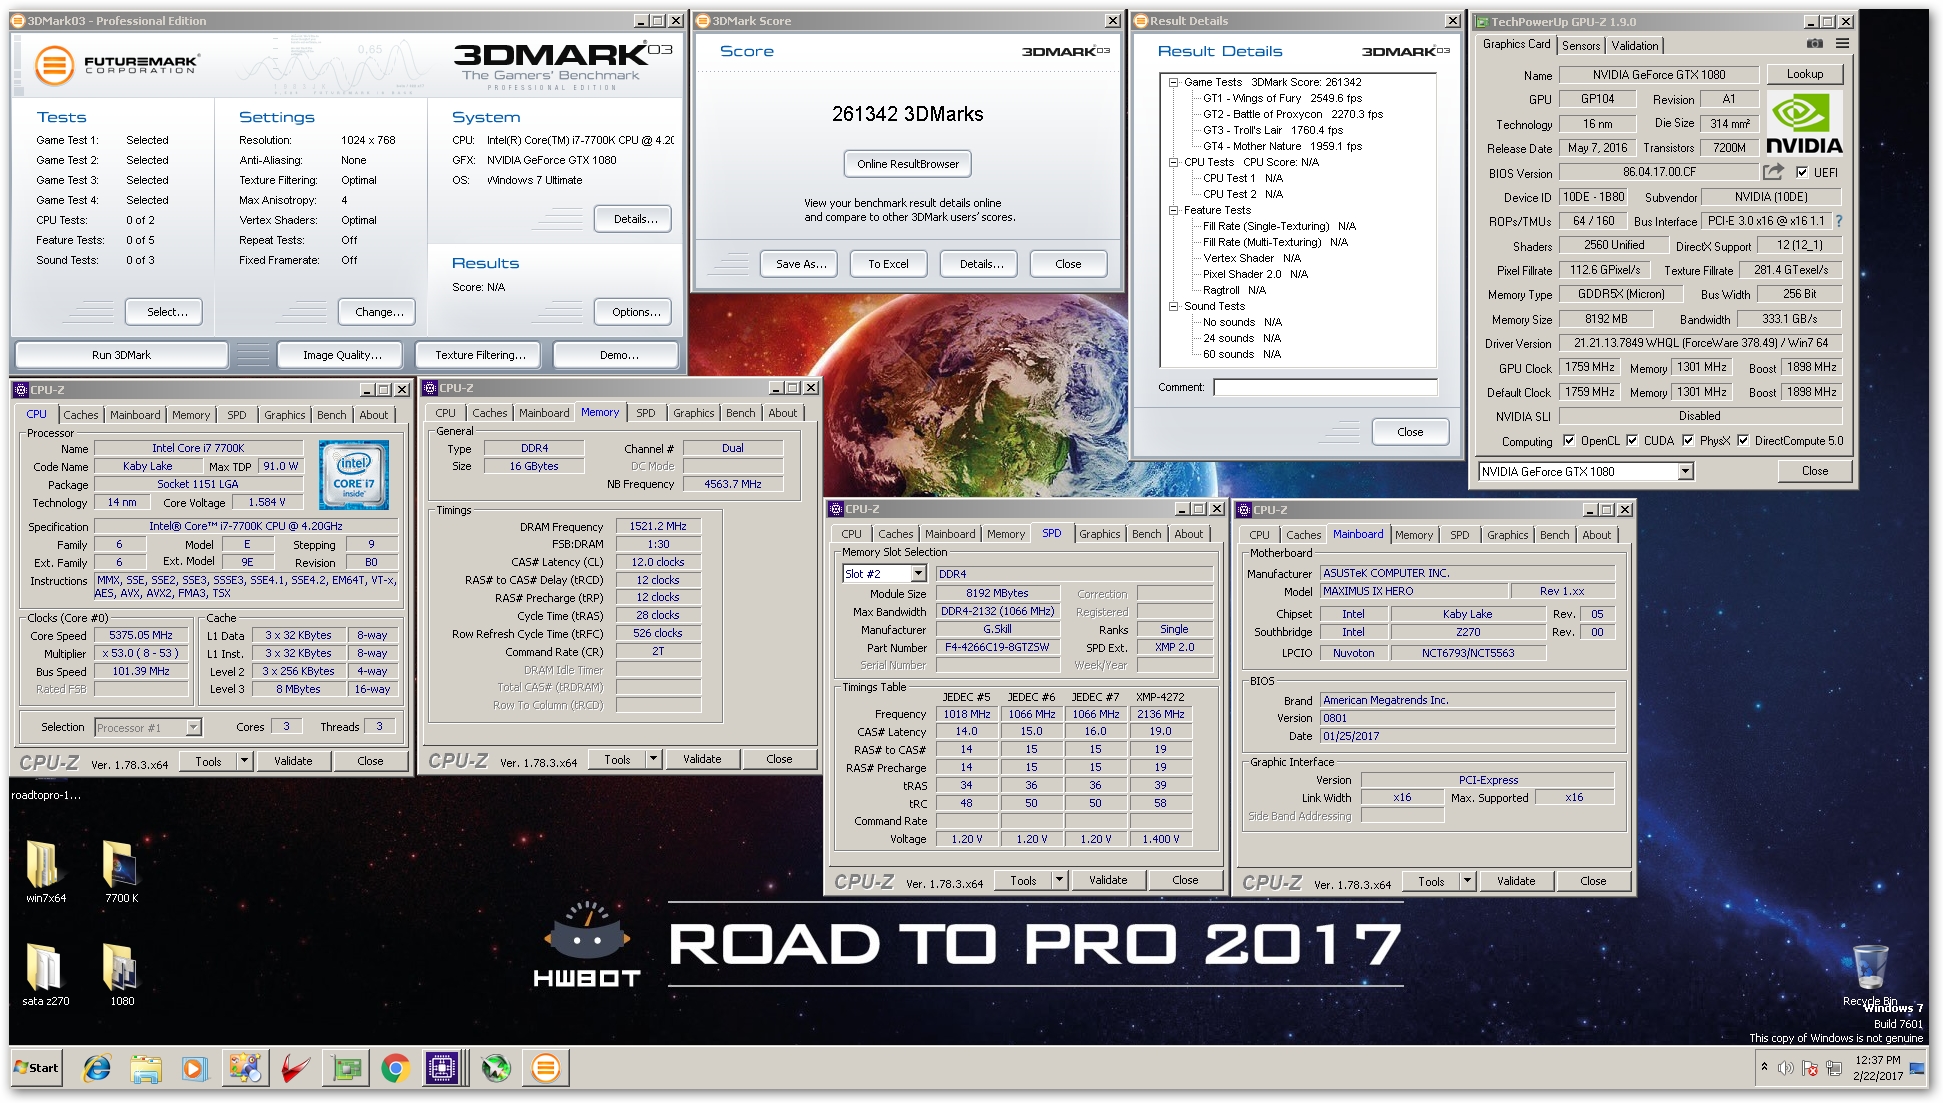1943x1103 pixels.
Task: Click the Lookup button in GPU-Z
Action: (x=1805, y=74)
